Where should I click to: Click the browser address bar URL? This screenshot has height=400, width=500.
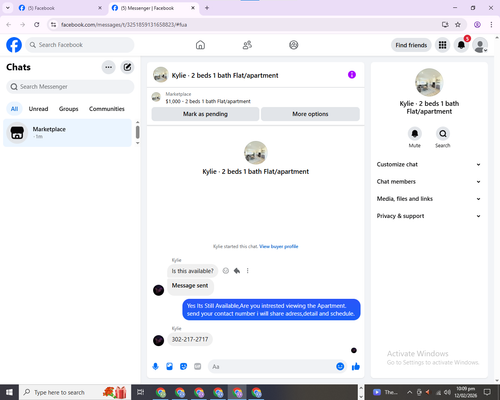pyautogui.click(x=124, y=25)
